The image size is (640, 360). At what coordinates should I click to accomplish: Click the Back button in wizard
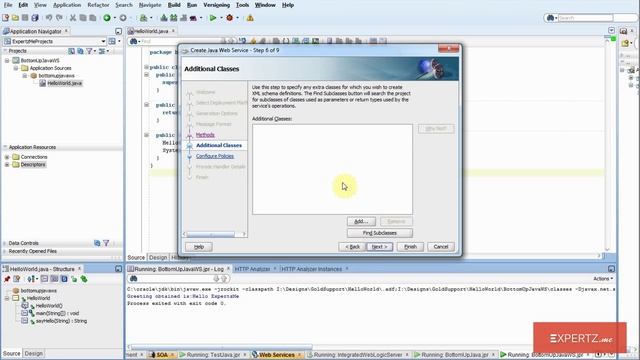(x=352, y=247)
